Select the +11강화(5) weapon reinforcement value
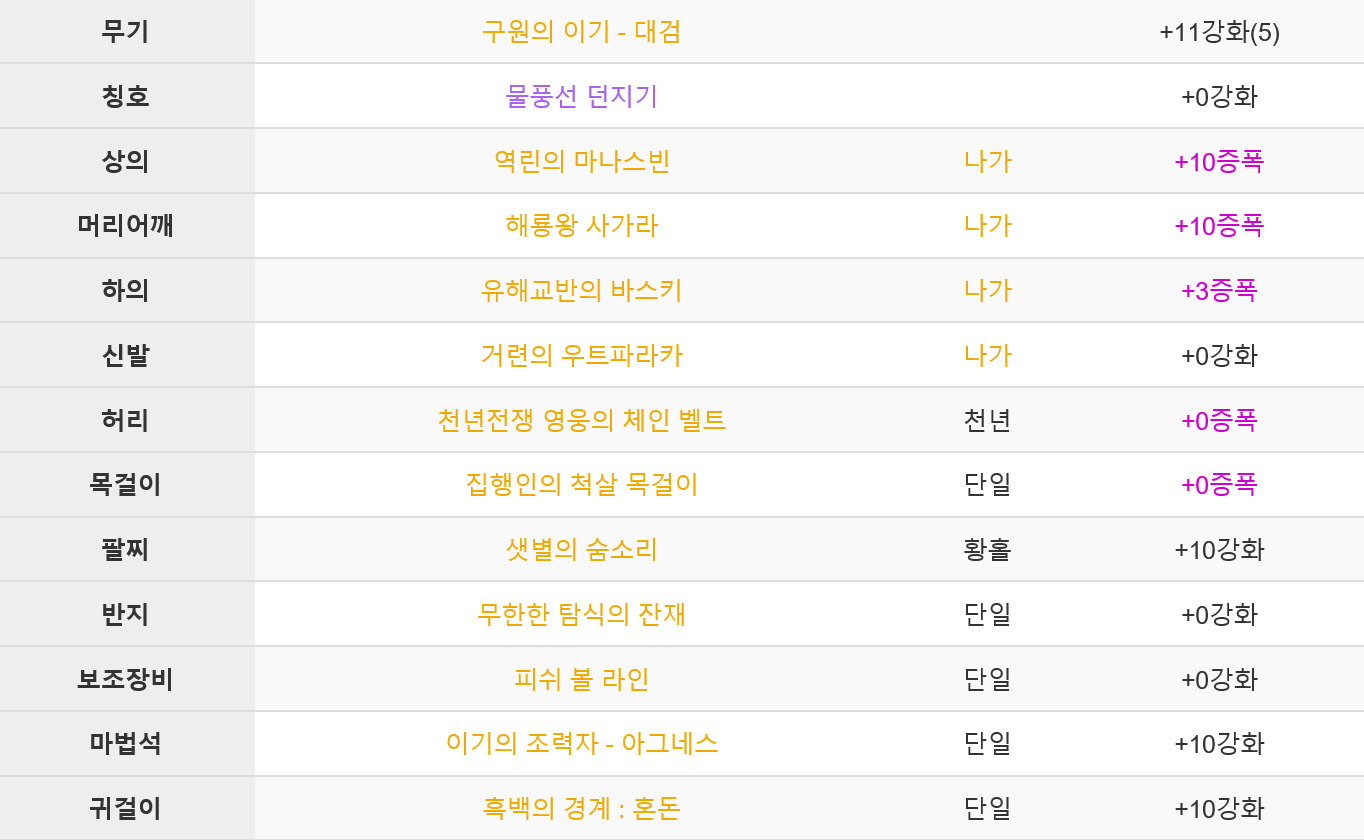1364x840 pixels. [1220, 32]
